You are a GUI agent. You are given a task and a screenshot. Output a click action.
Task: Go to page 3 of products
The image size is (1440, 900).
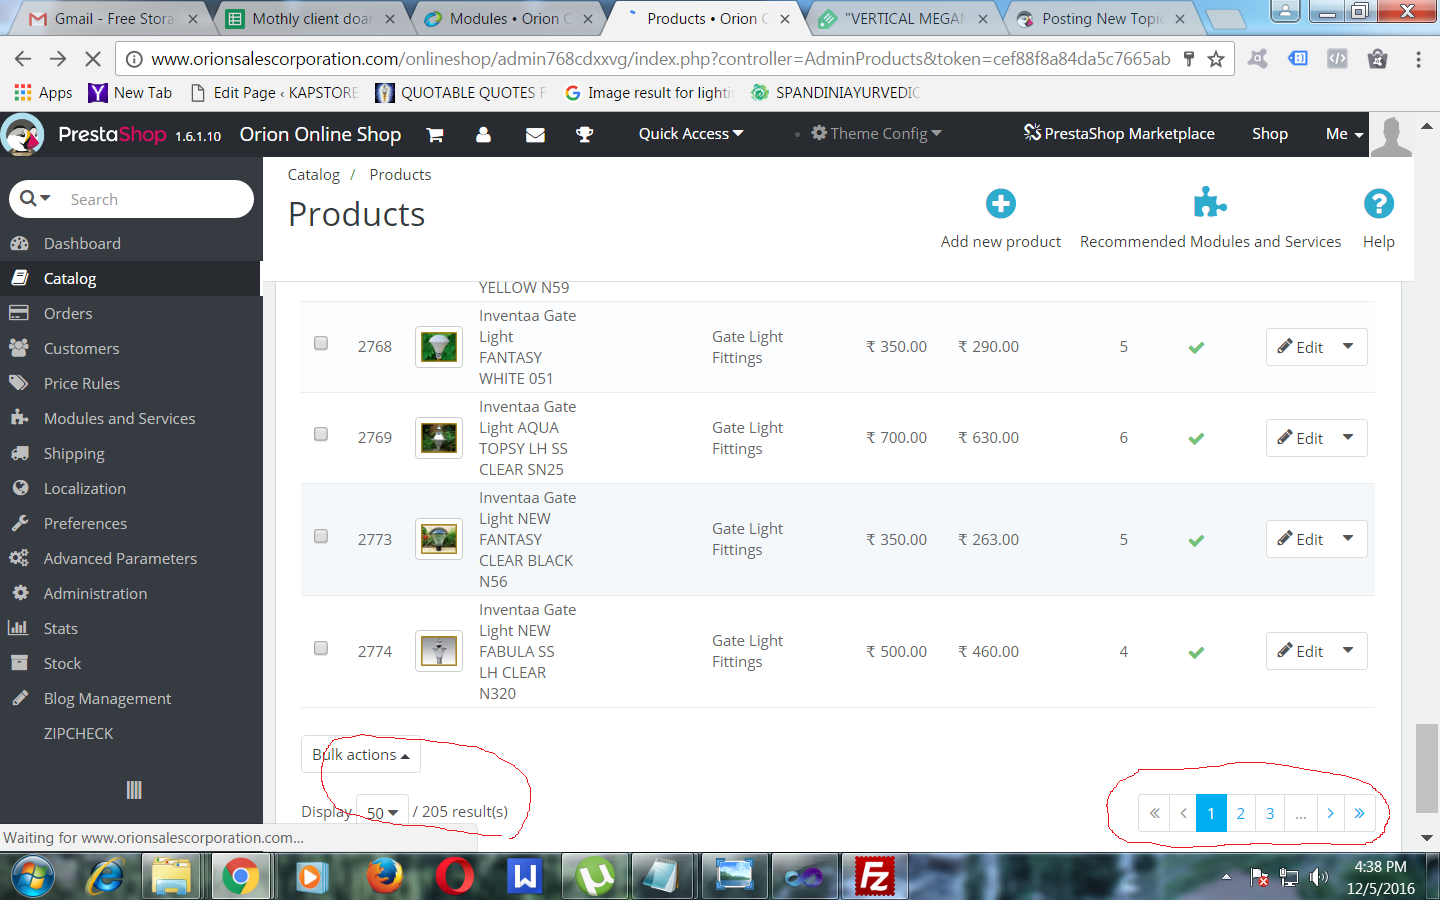coord(1270,813)
